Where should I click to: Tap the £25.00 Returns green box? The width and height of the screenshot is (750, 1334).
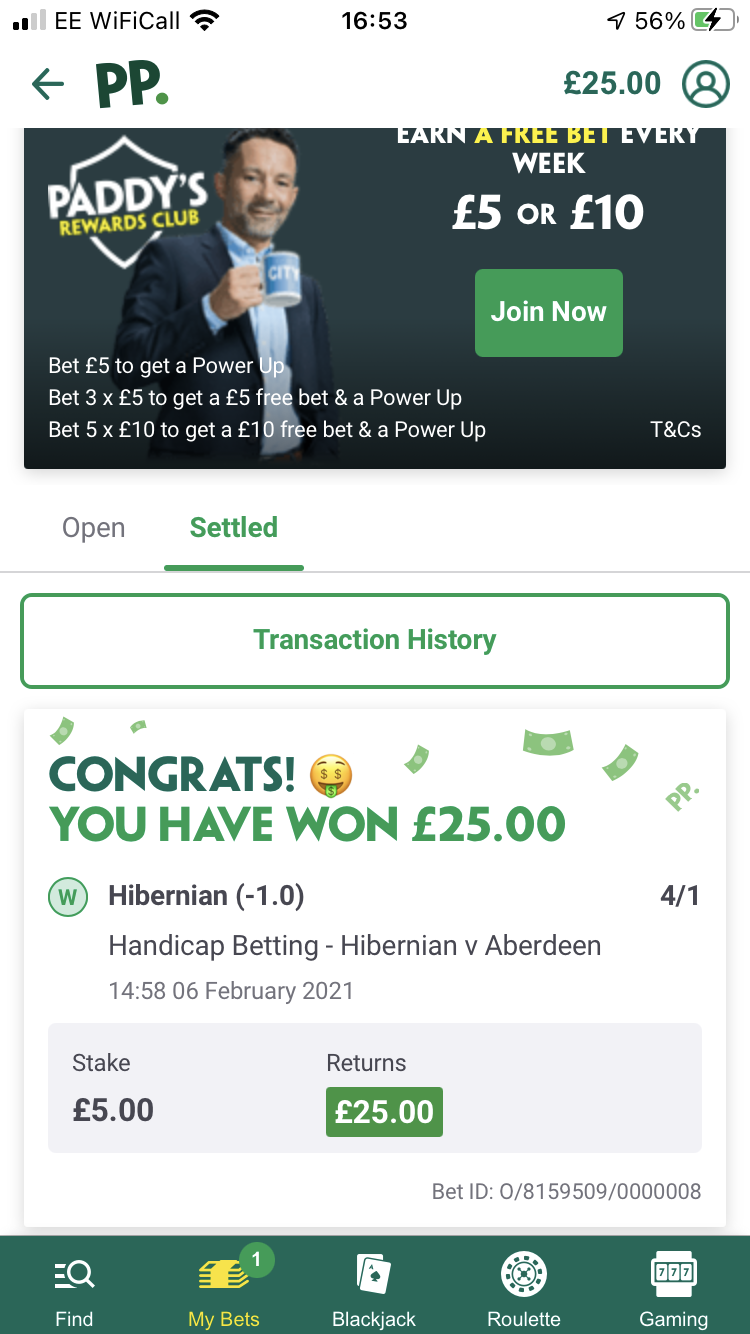[x=384, y=1112]
